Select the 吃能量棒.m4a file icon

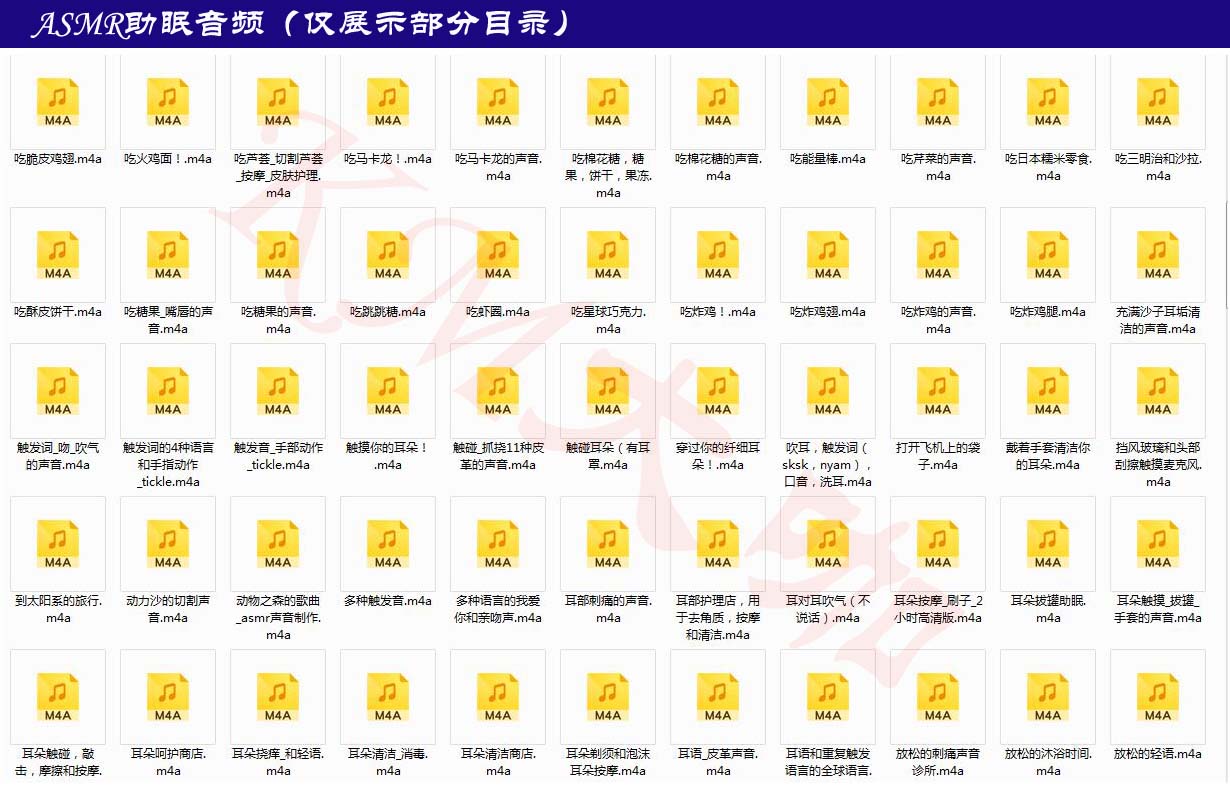828,103
